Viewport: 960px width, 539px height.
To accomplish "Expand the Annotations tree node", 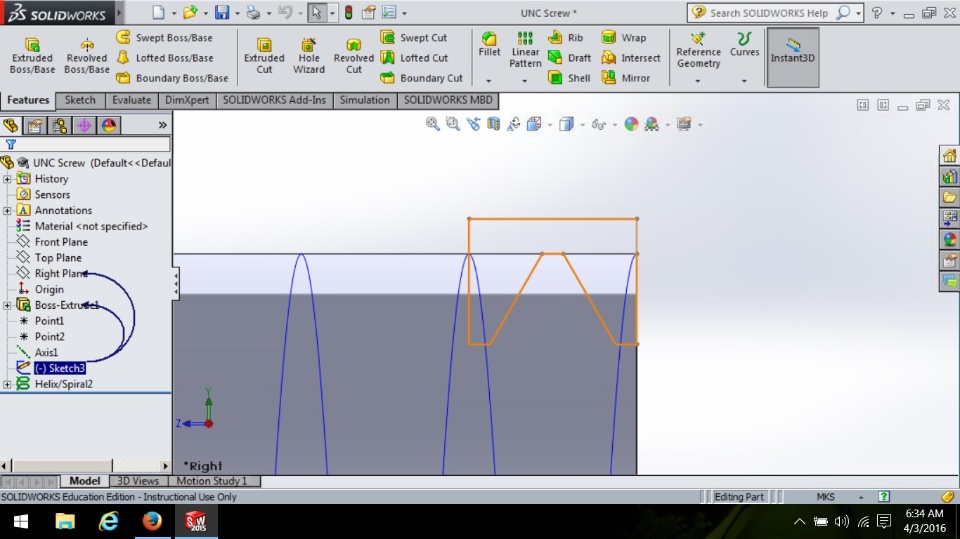I will click(7, 211).
